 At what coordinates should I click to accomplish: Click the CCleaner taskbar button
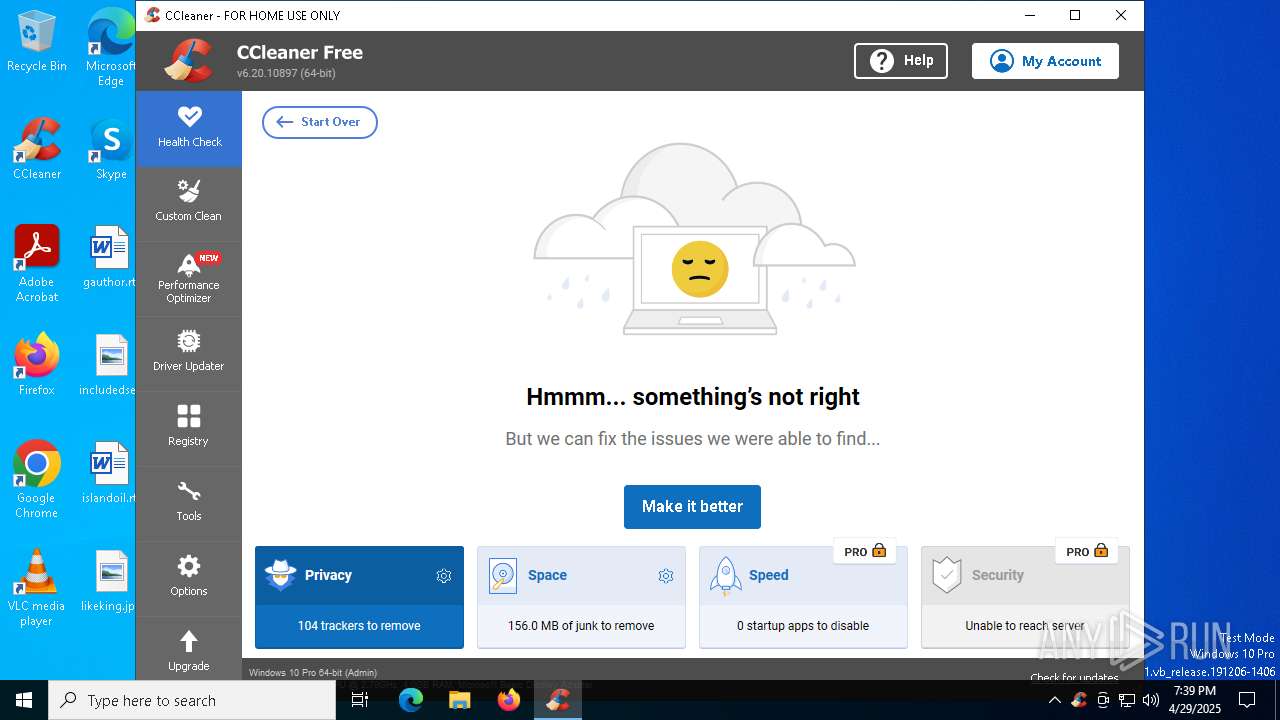(x=558, y=700)
